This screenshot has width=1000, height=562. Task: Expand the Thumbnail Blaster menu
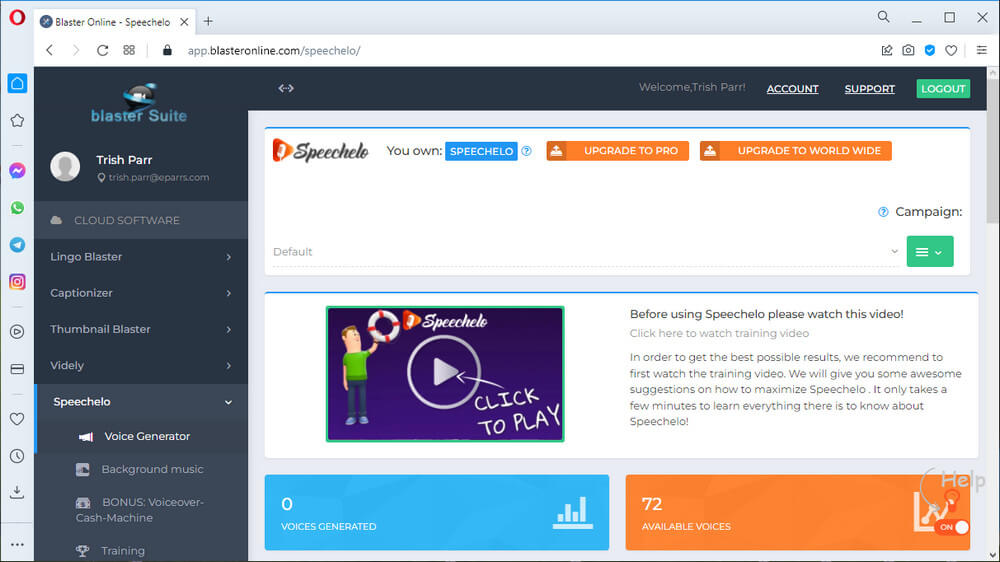(x=141, y=329)
